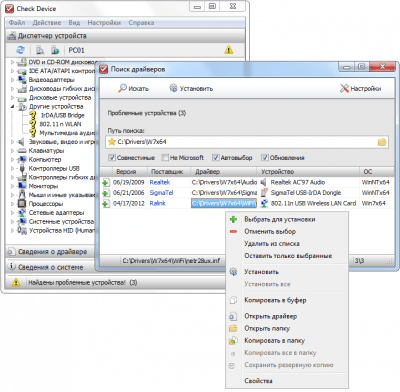Expand DVD и CD-ROM дисководы node
This screenshot has height=392, width=400.
pyautogui.click(x=12, y=62)
